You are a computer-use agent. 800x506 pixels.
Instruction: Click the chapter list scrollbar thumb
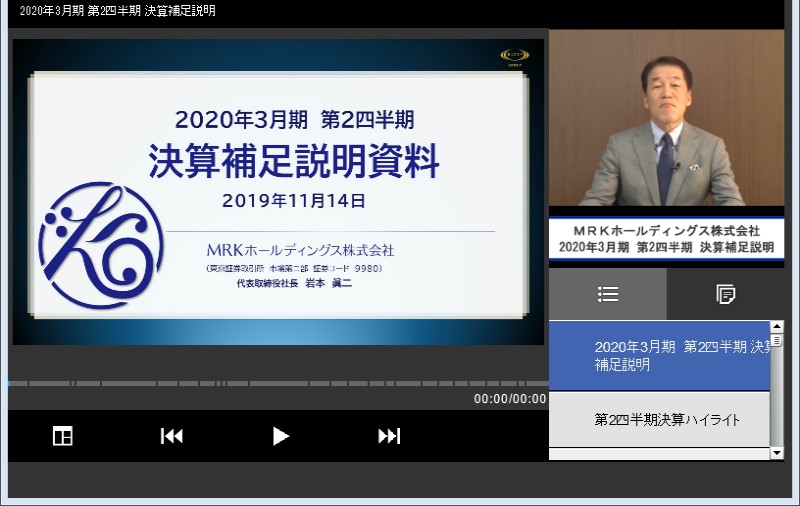pos(777,340)
